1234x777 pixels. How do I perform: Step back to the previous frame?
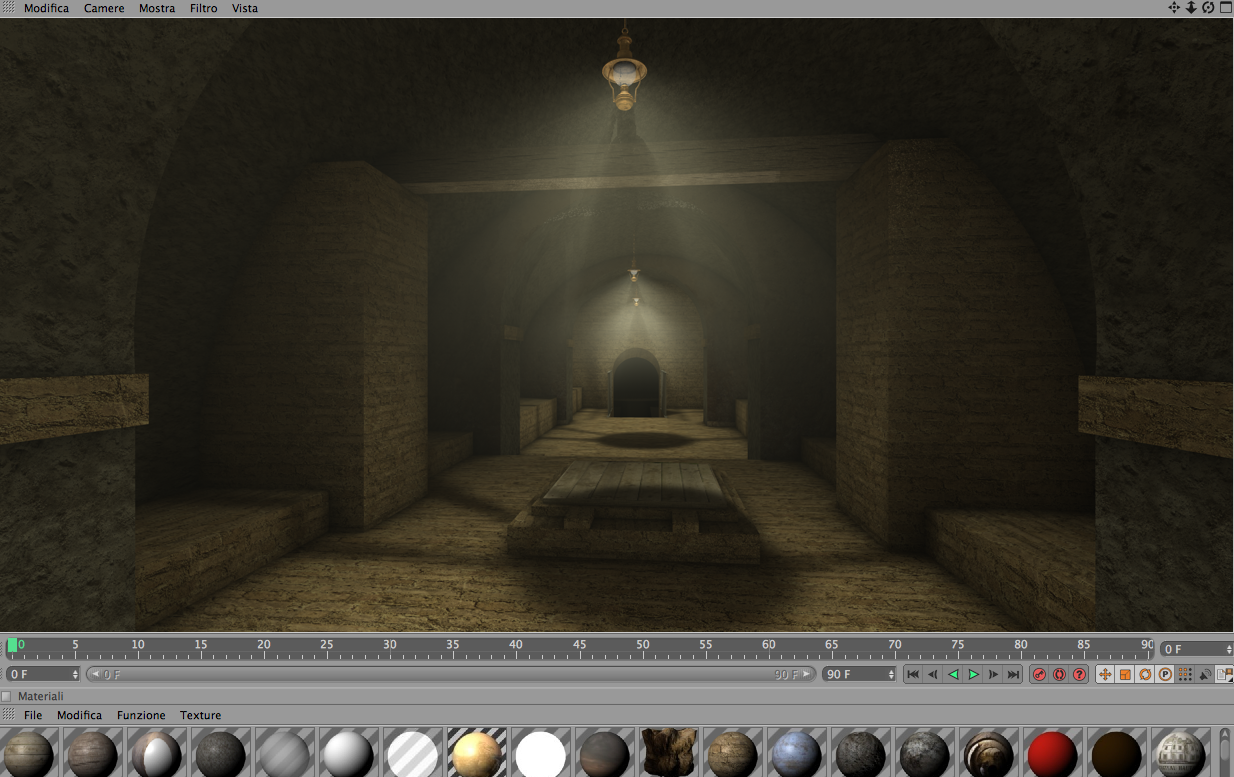click(x=933, y=675)
